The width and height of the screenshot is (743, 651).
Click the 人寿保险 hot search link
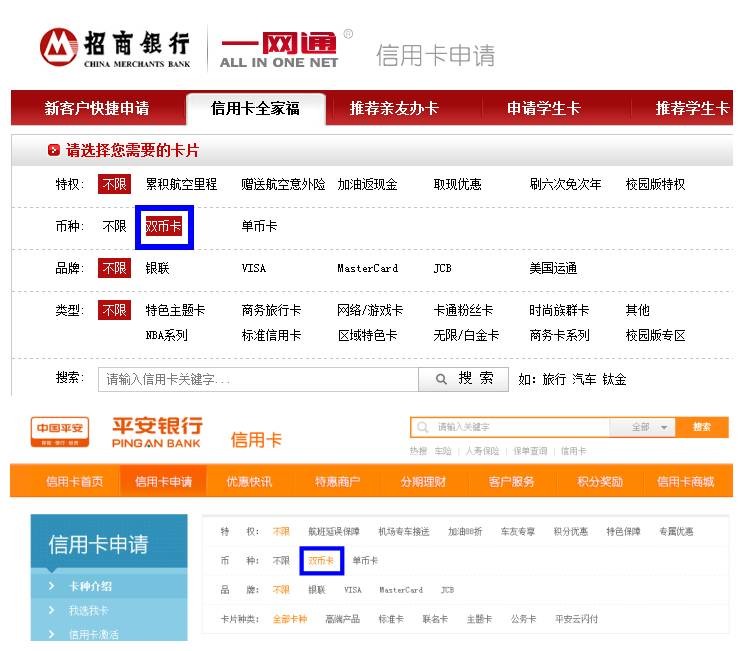pyautogui.click(x=482, y=451)
